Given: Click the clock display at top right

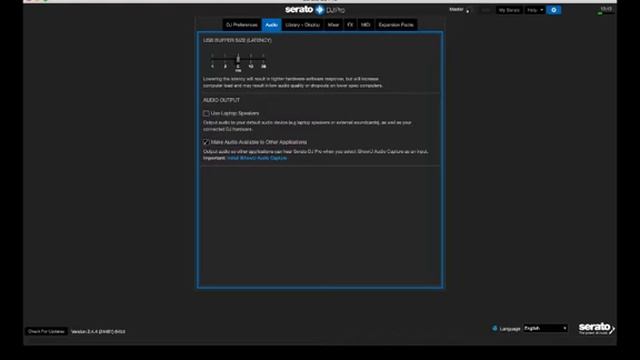Looking at the screenshot, I should pos(606,9).
